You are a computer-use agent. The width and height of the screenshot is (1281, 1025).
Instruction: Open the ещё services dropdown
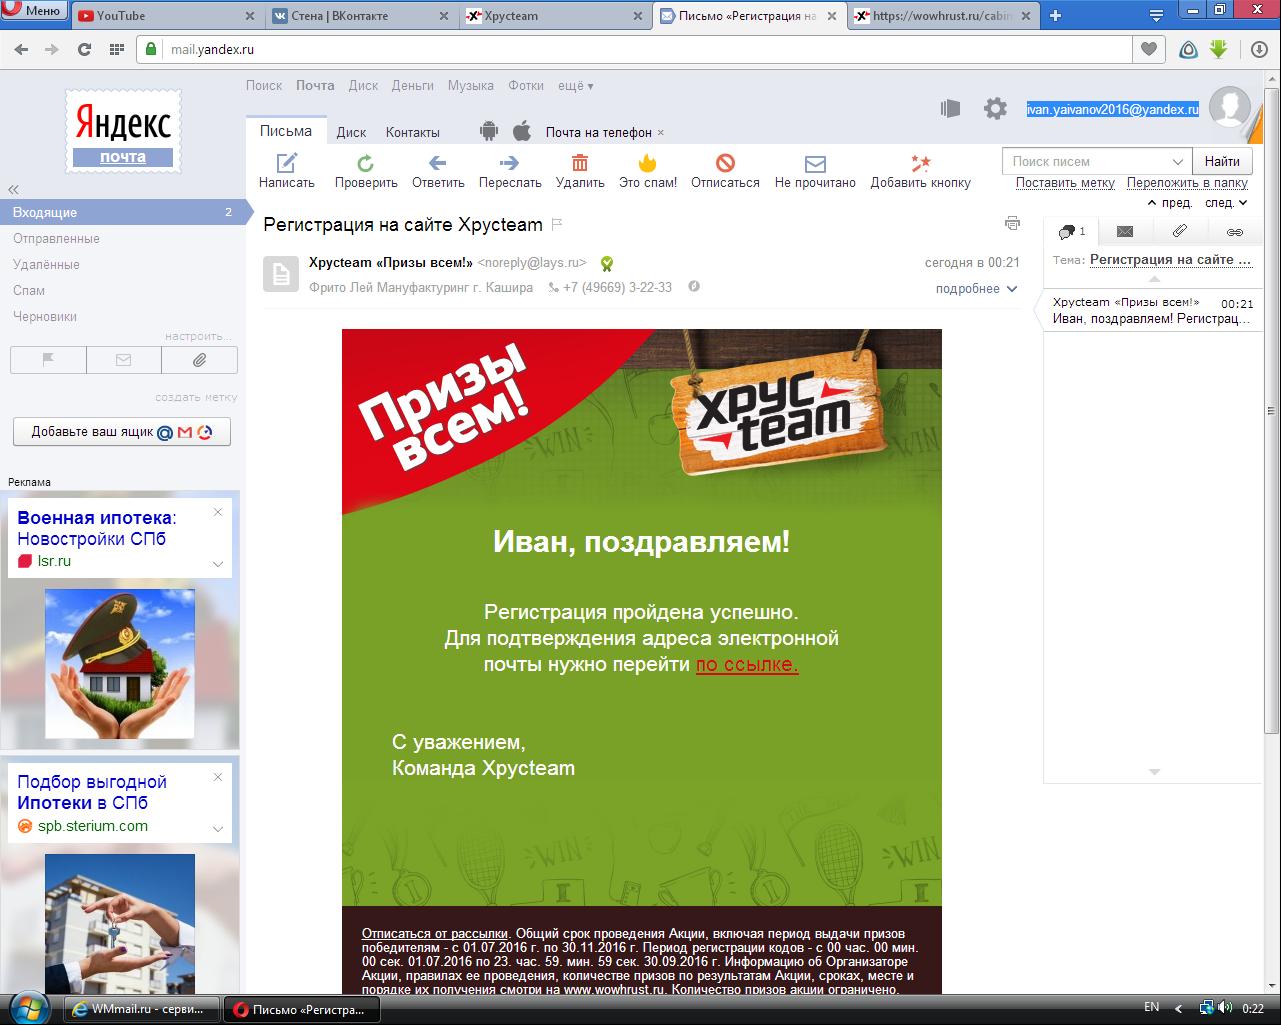pyautogui.click(x=575, y=86)
